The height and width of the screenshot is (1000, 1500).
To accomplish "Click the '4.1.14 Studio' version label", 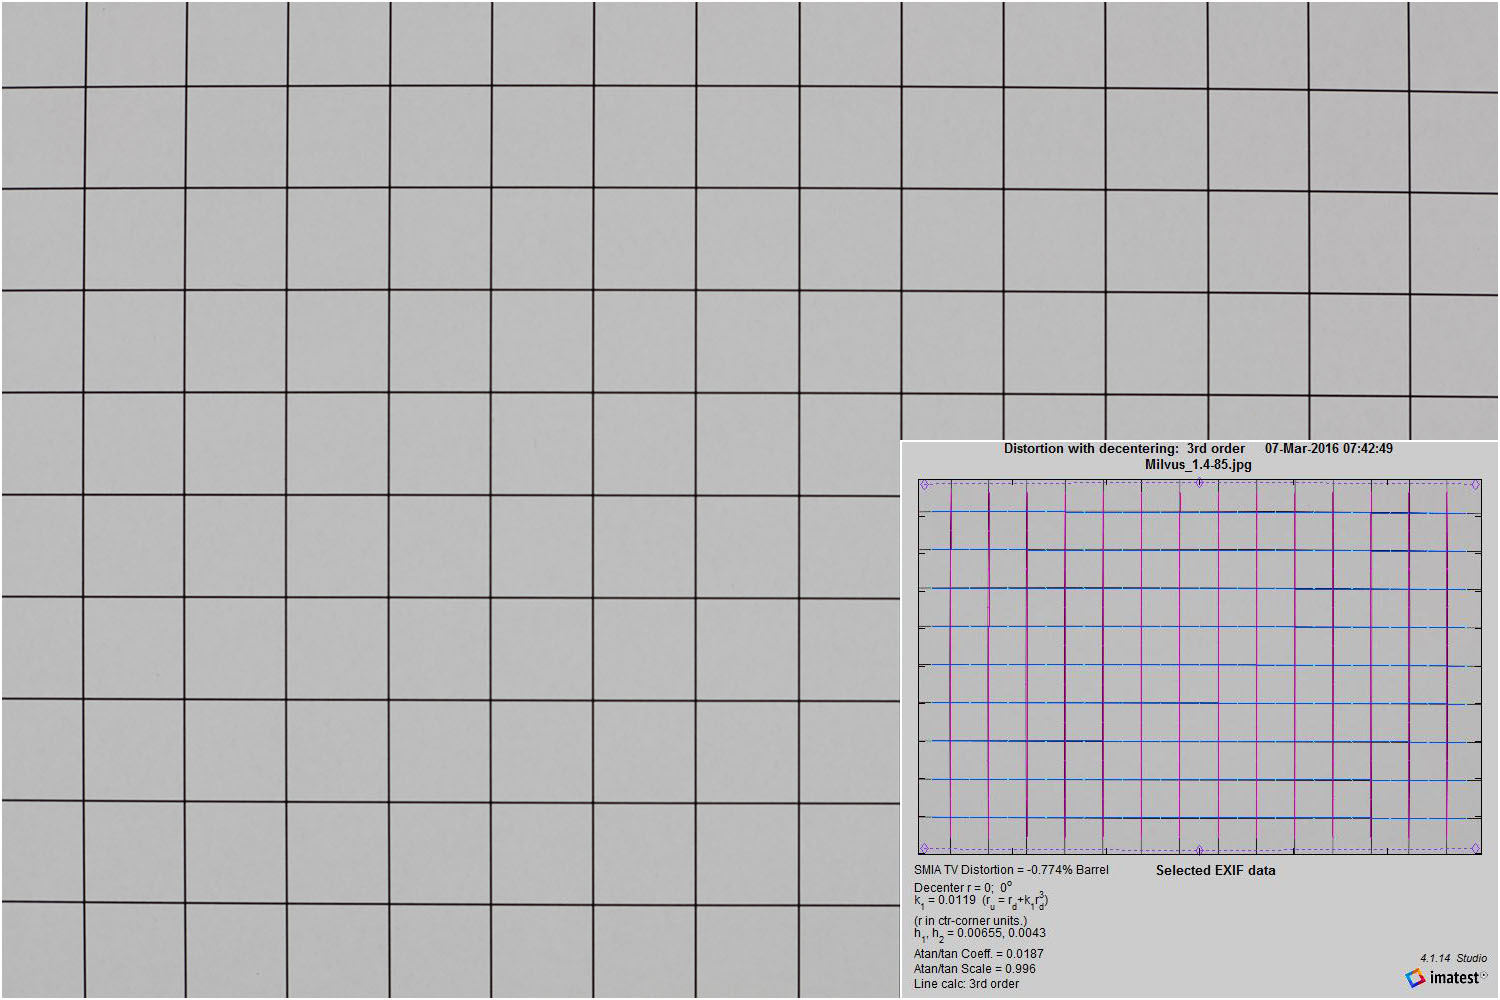I will tap(1453, 958).
